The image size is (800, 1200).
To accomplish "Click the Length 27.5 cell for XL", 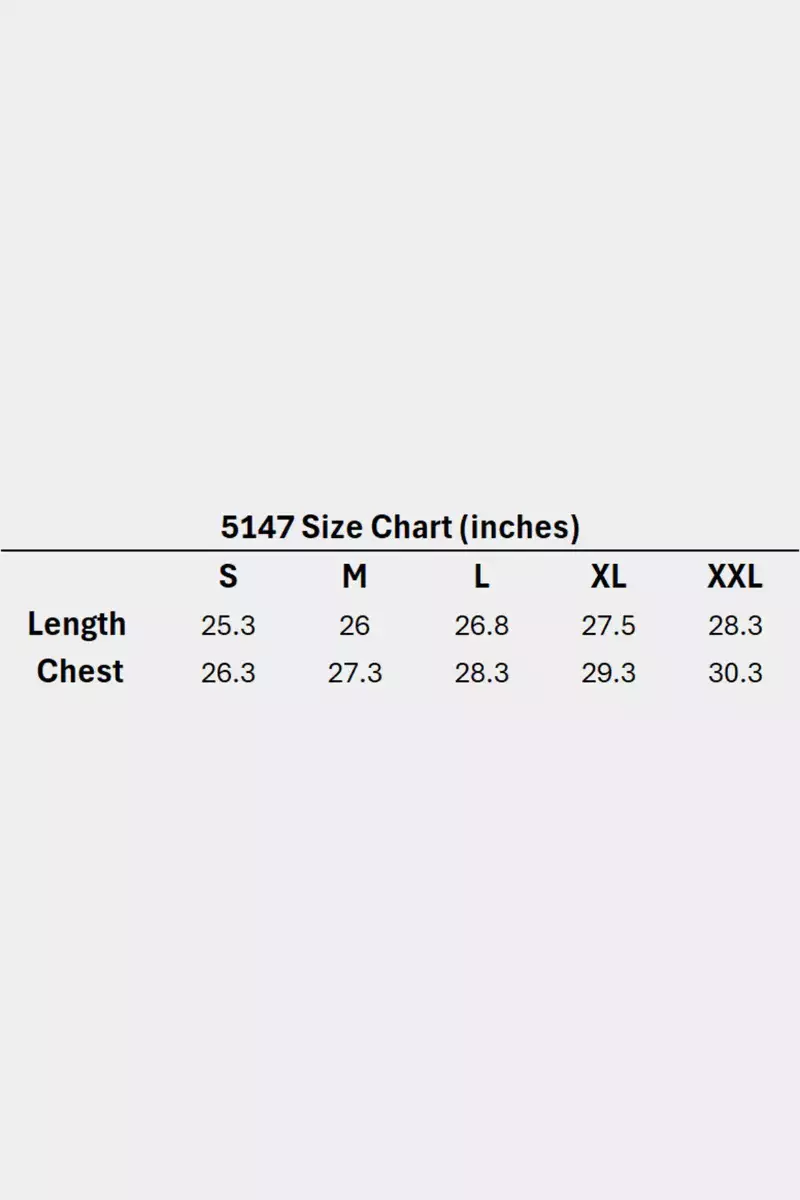I will pos(608,626).
